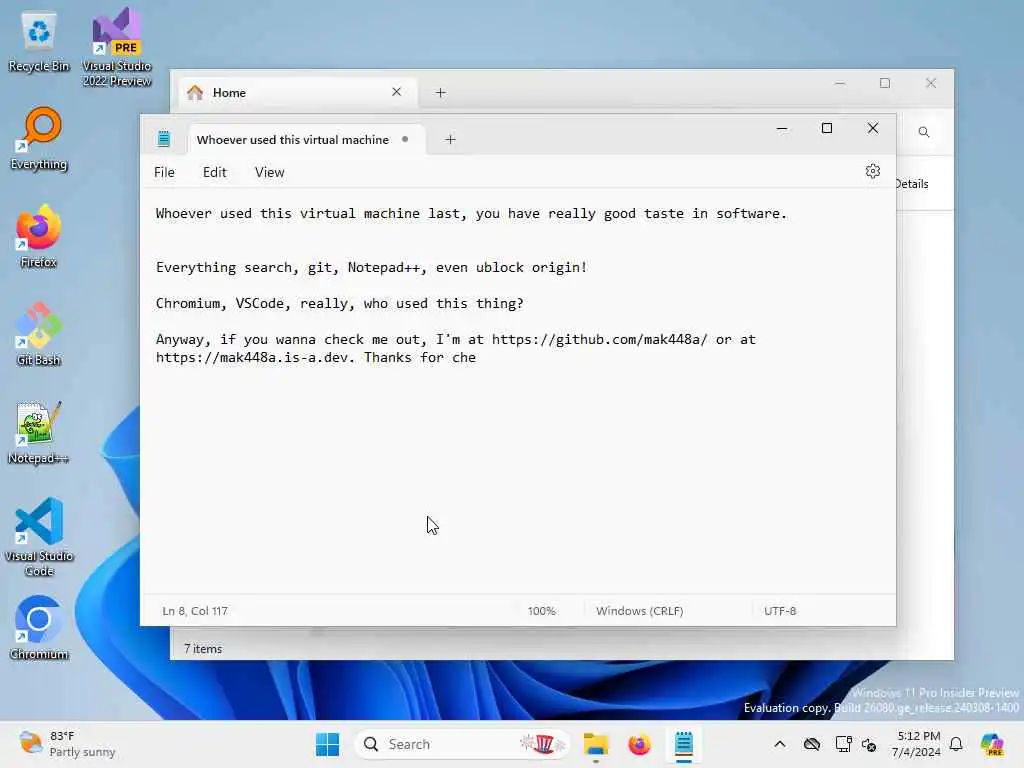
Task: Launch Firefox from the desktop shortcut
Action: pyautogui.click(x=39, y=236)
